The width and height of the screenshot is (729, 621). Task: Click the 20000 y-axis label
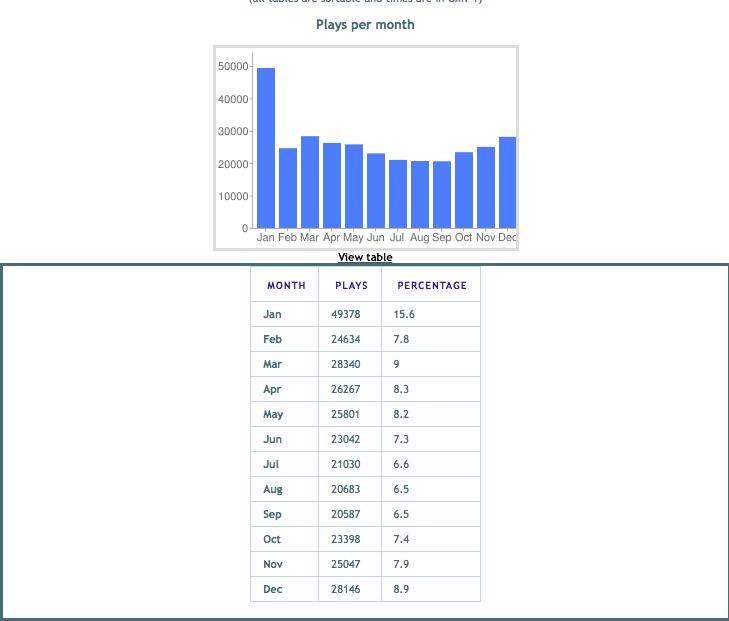point(233,164)
